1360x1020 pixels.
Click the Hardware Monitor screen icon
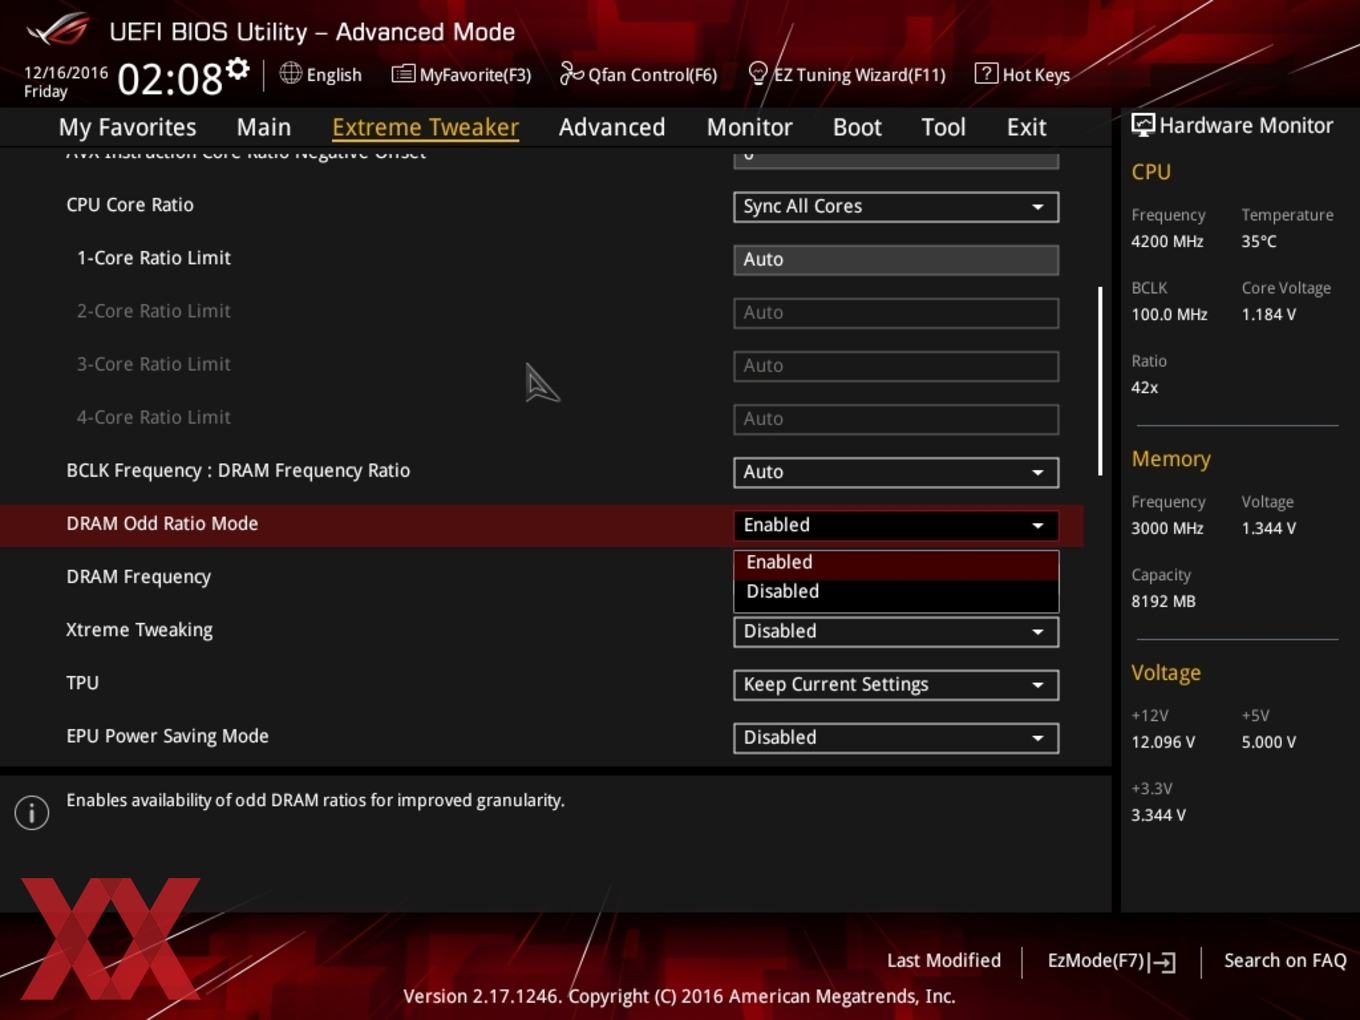pos(1143,125)
